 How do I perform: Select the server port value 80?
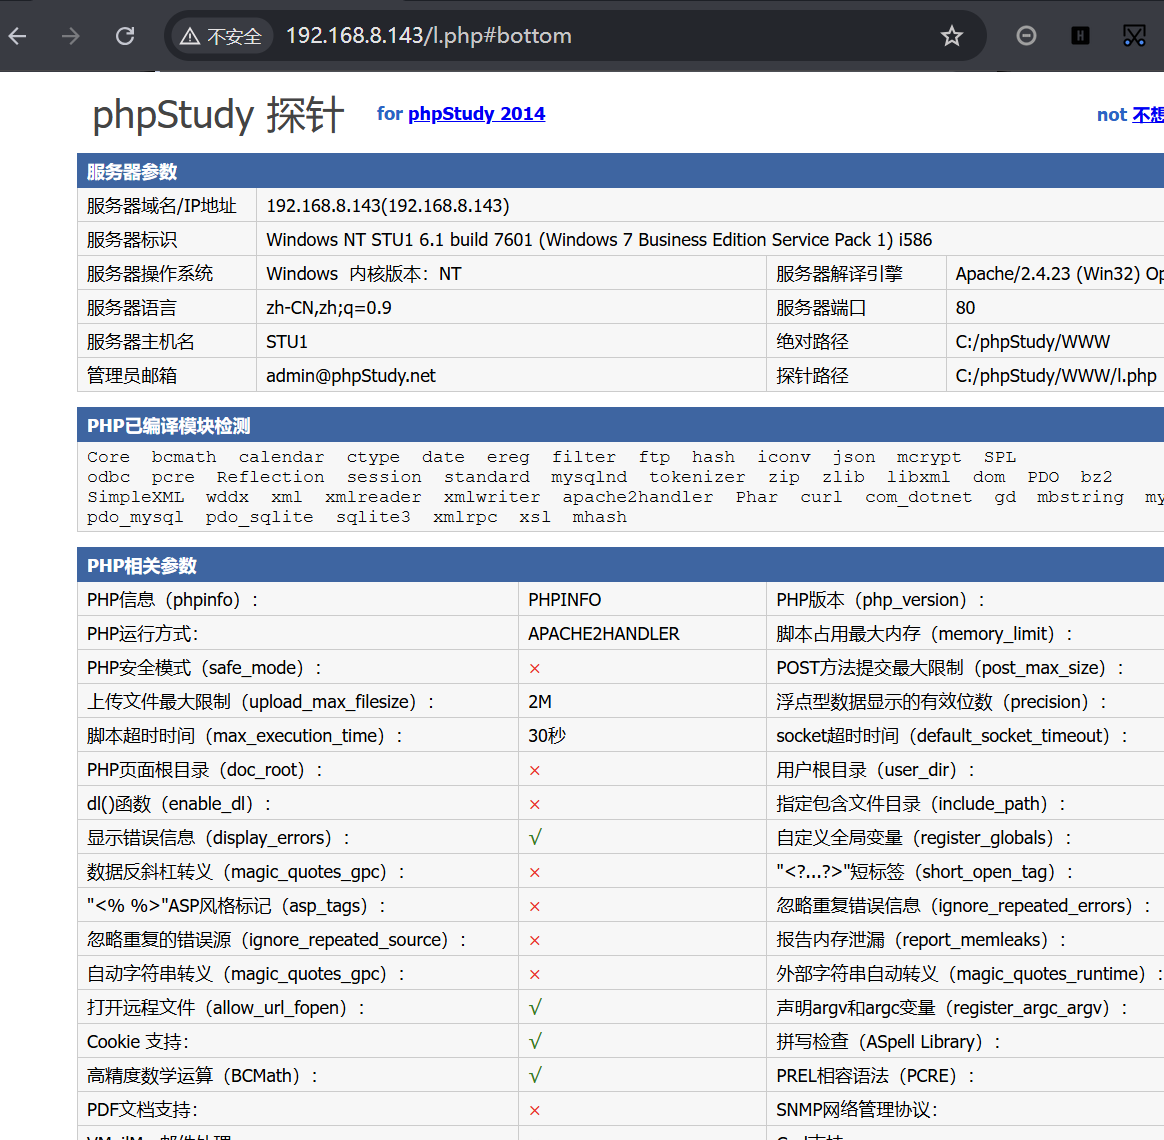[x=965, y=308]
